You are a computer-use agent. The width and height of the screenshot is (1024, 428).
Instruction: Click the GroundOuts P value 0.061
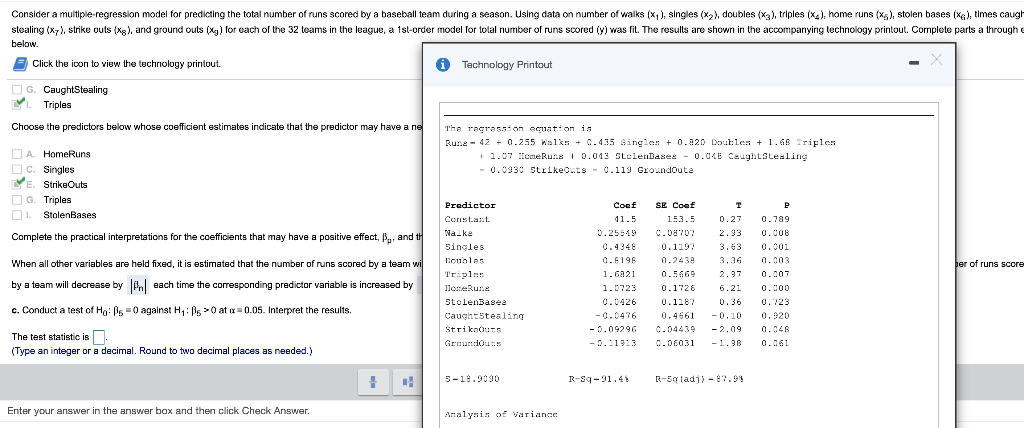(x=775, y=342)
